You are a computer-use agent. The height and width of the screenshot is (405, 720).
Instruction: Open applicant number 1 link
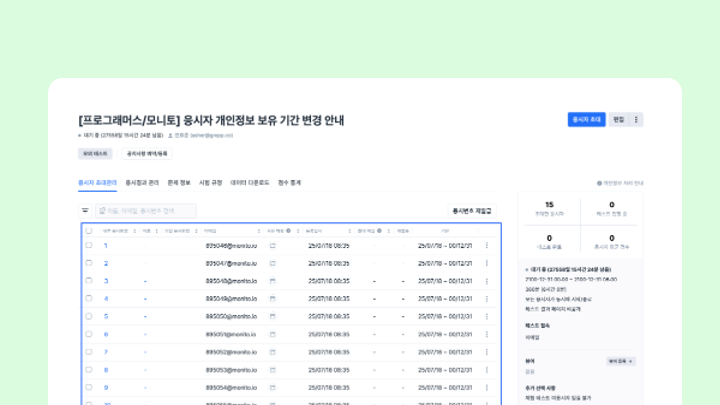[x=106, y=246]
